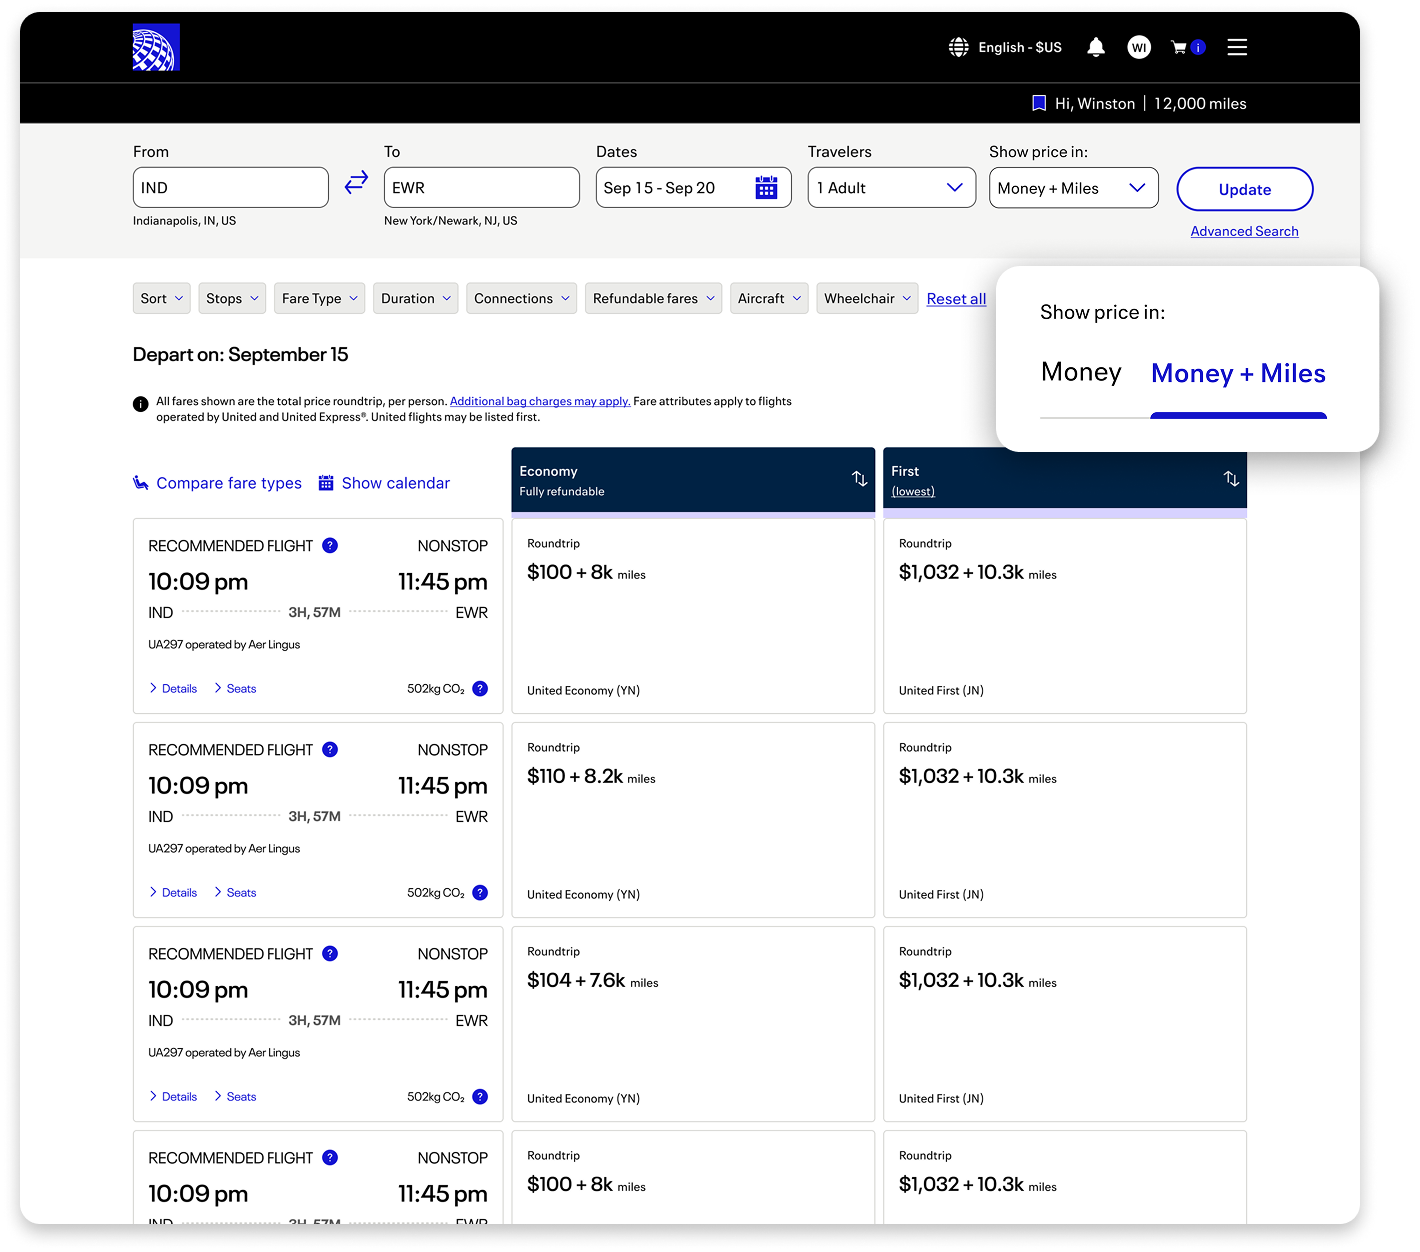The image size is (1420, 1252).
Task: Click the Update button
Action: (x=1245, y=189)
